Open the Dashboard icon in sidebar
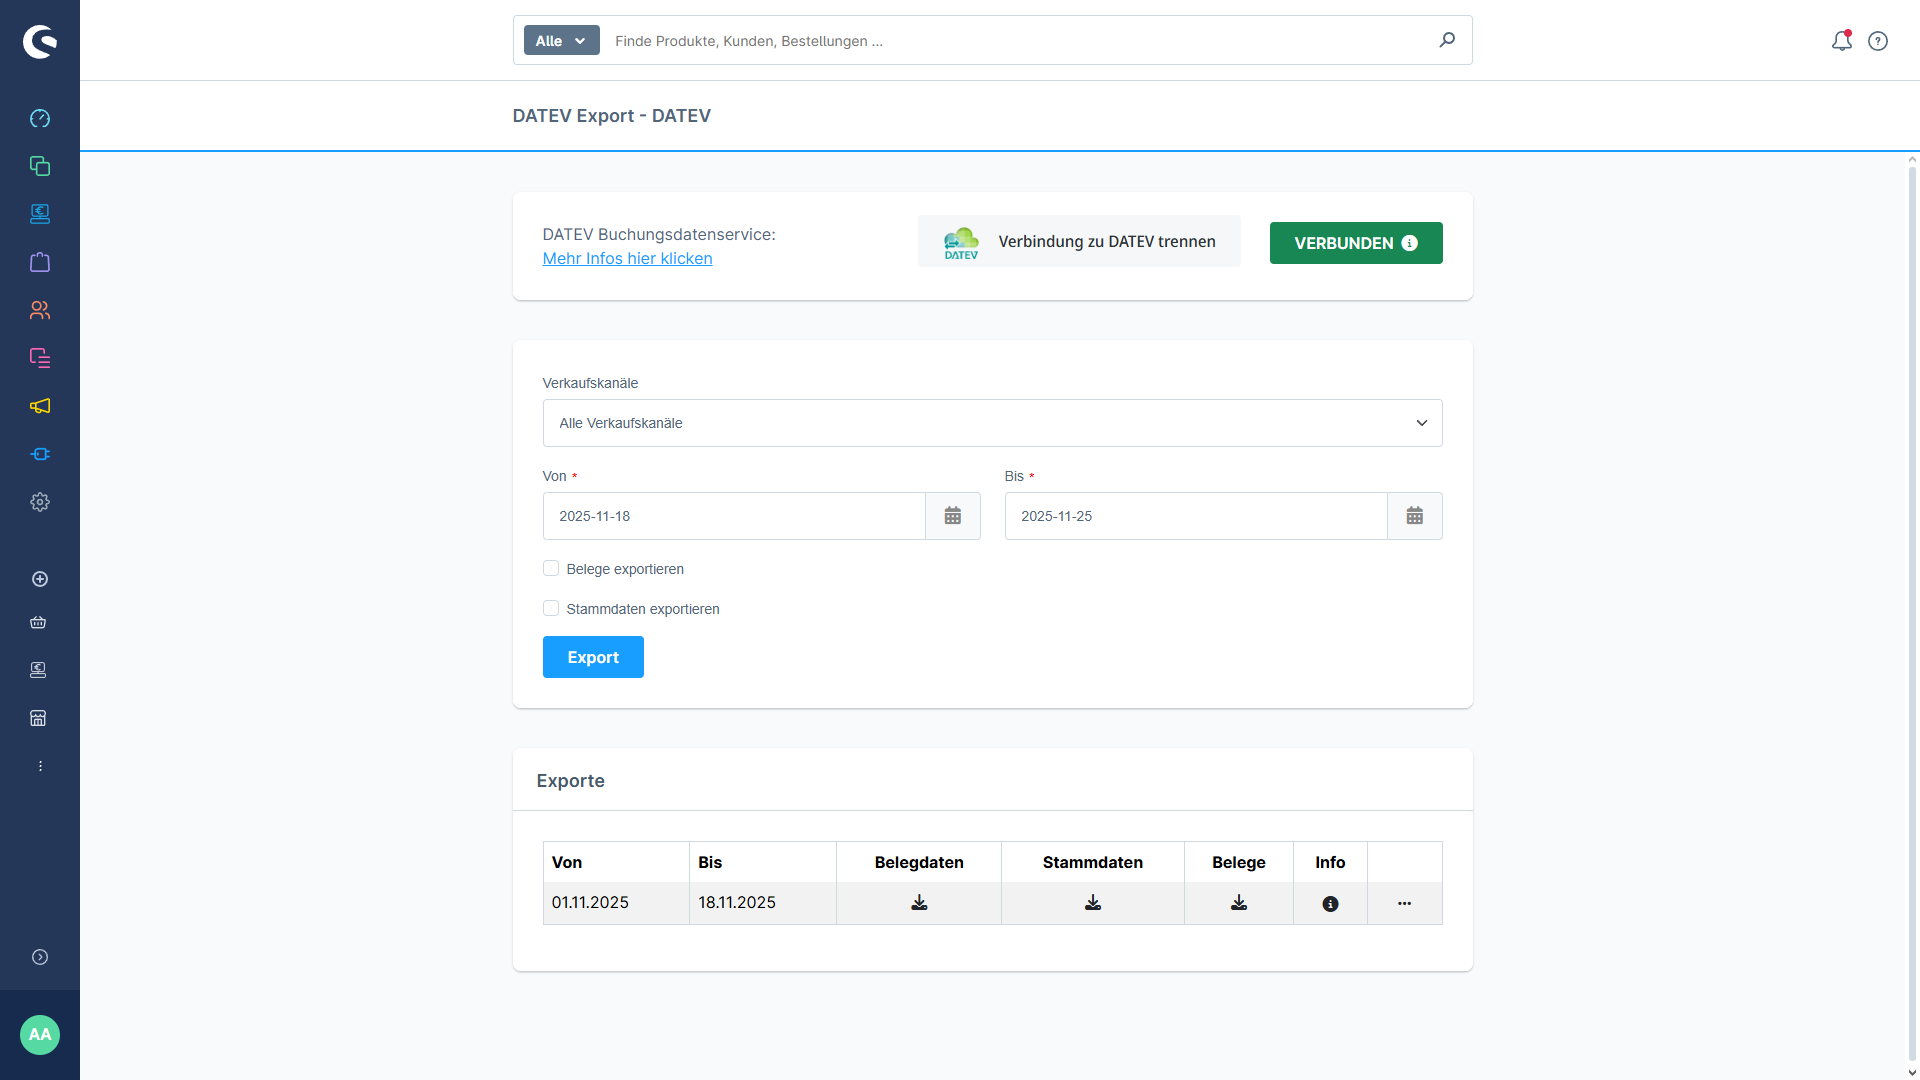Image resolution: width=1920 pixels, height=1080 pixels. 40,118
